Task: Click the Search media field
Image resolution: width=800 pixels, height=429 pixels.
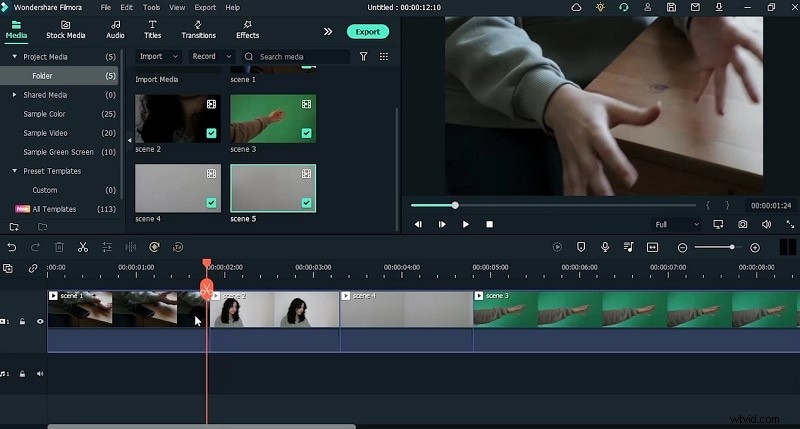Action: [x=296, y=57]
